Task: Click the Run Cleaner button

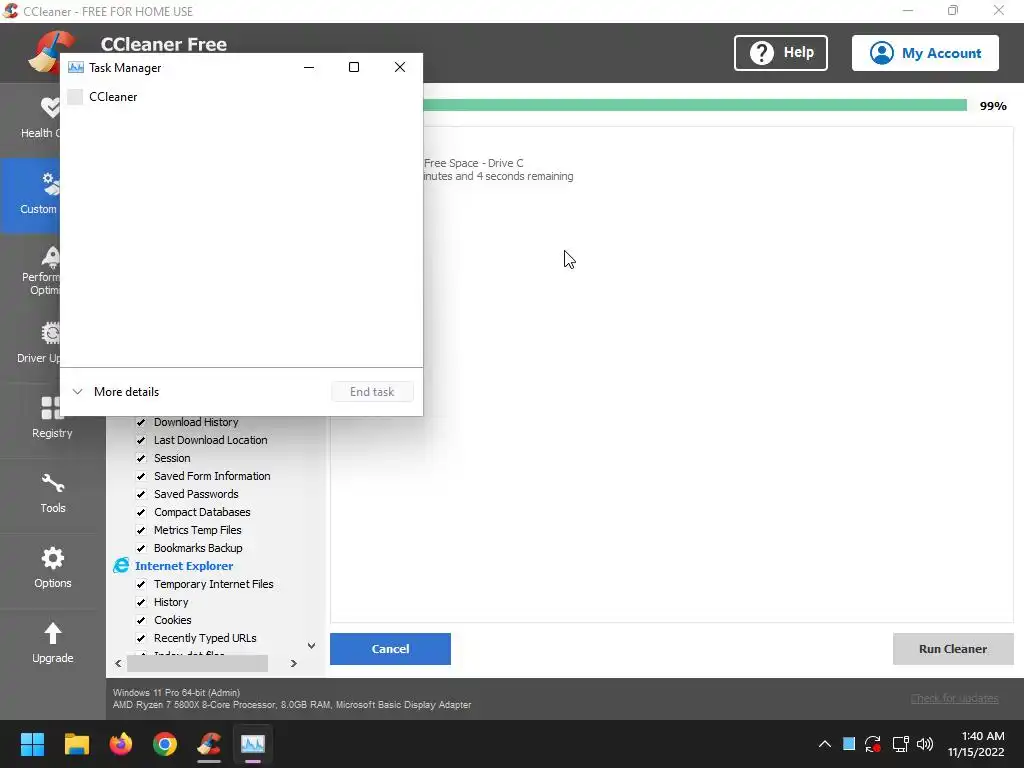Action: click(953, 648)
